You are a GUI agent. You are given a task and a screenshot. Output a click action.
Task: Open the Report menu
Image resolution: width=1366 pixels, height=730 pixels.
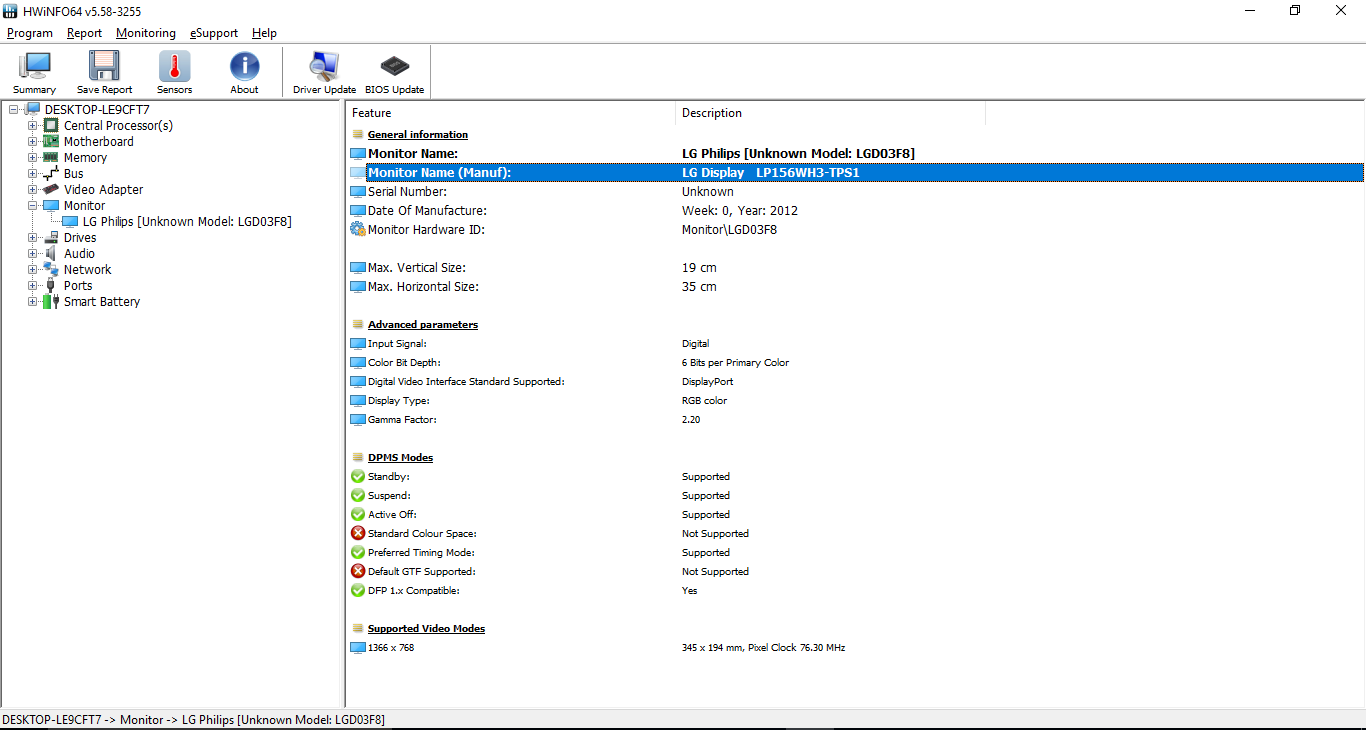85,33
